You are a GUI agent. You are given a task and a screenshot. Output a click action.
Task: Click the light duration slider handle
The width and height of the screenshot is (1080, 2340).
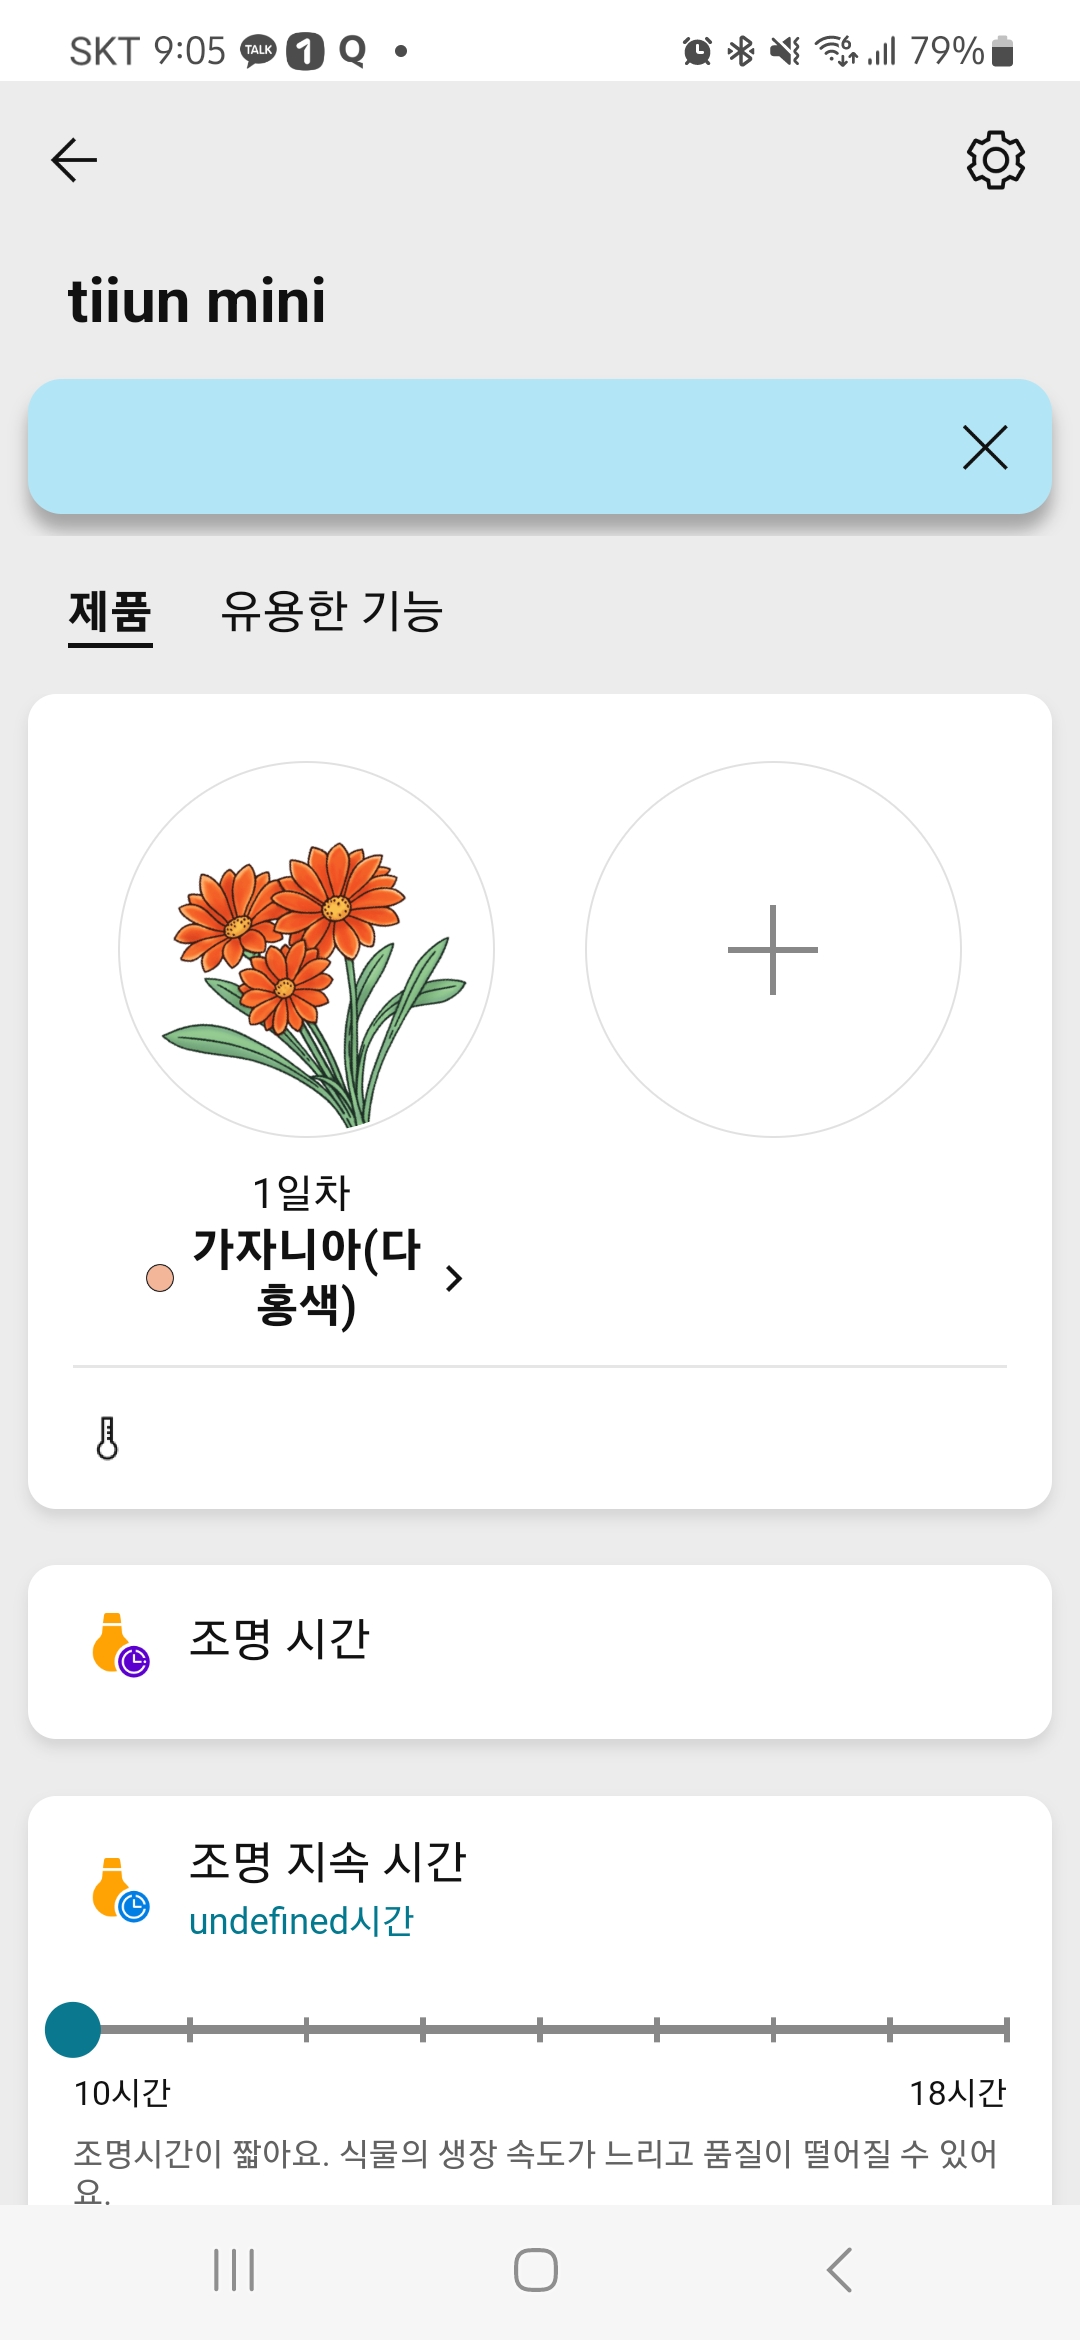[73, 2029]
